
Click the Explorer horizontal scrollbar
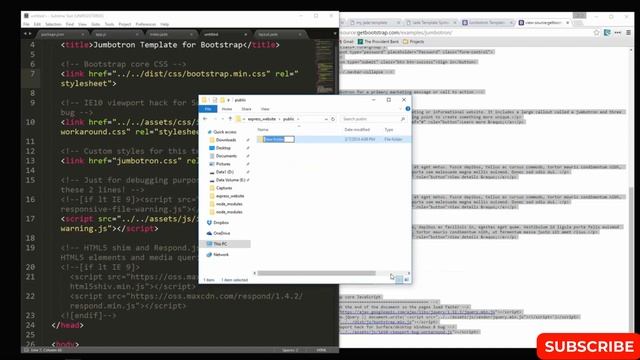316,273
